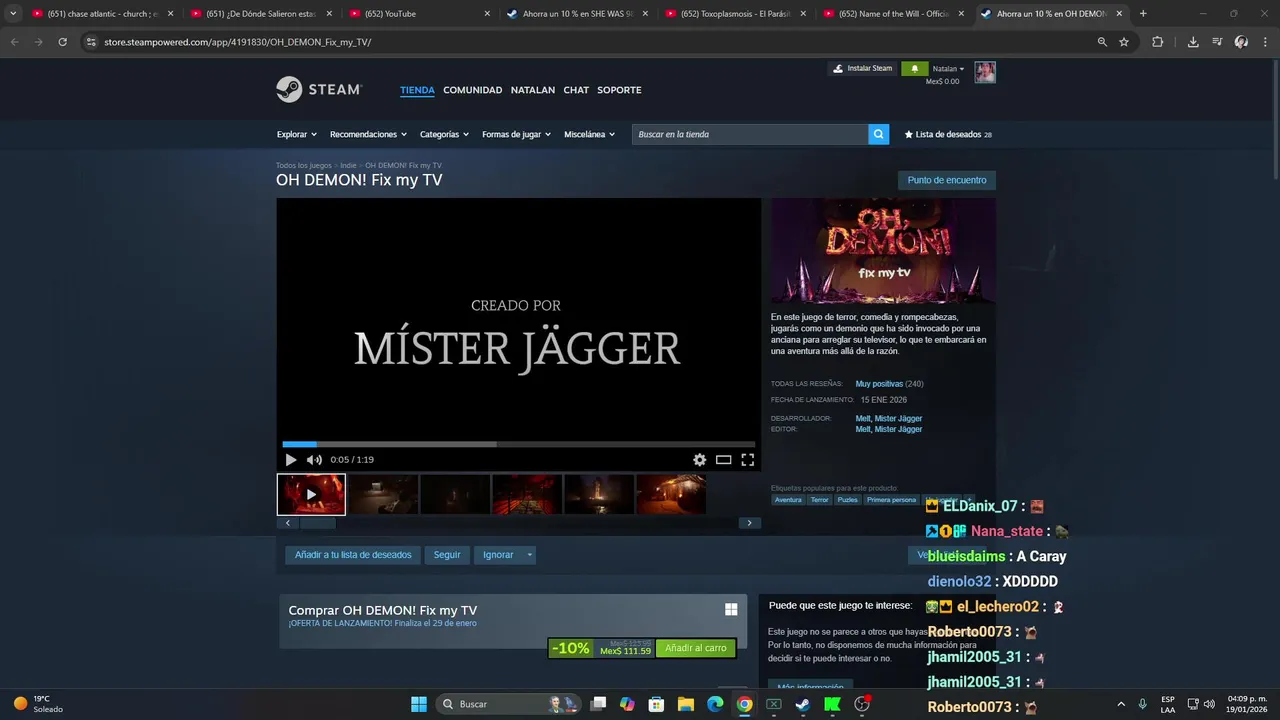The height and width of the screenshot is (720, 1280).
Task: Open a new browser tab
Action: [1143, 14]
